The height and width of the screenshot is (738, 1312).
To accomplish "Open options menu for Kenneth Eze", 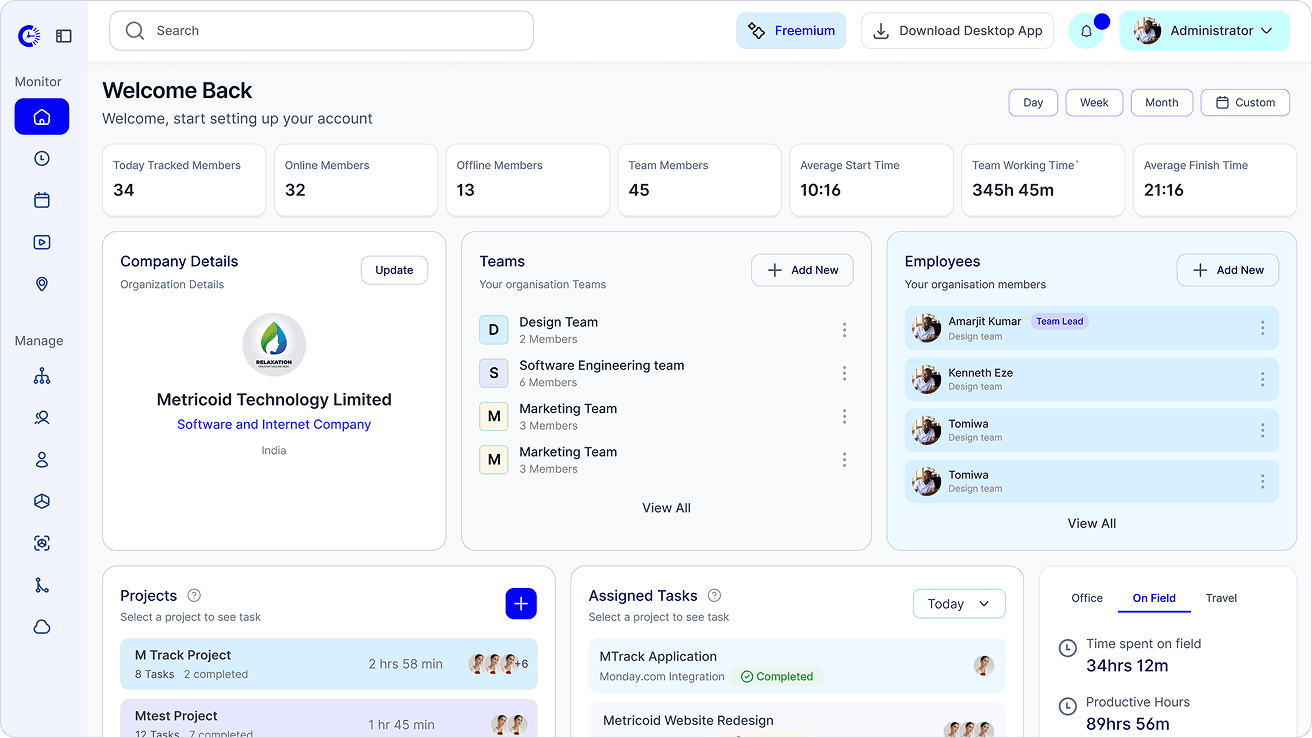I will point(1263,379).
